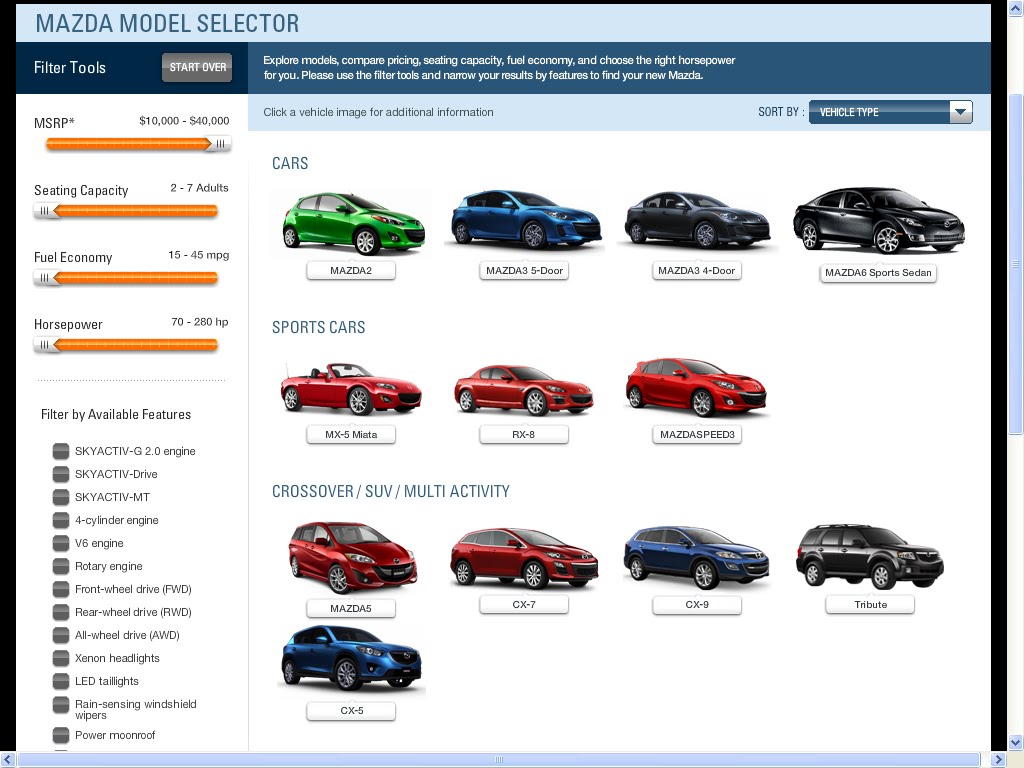Click the MAZDA5 label button
This screenshot has width=1024, height=768.
(x=351, y=608)
